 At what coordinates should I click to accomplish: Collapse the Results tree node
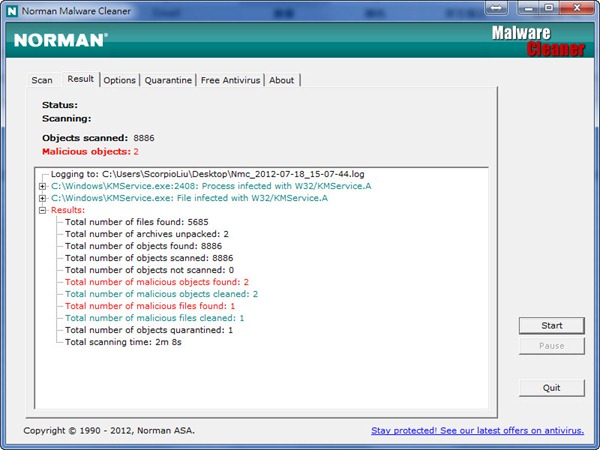click(42, 210)
